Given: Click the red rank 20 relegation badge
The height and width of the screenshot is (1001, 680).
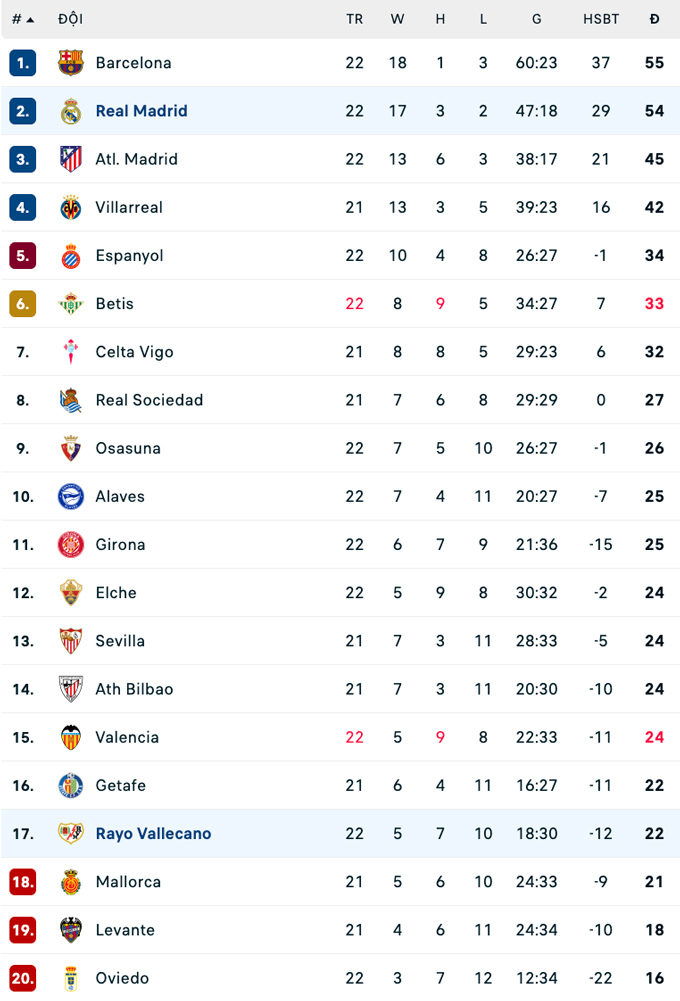Looking at the screenshot, I should [23, 978].
